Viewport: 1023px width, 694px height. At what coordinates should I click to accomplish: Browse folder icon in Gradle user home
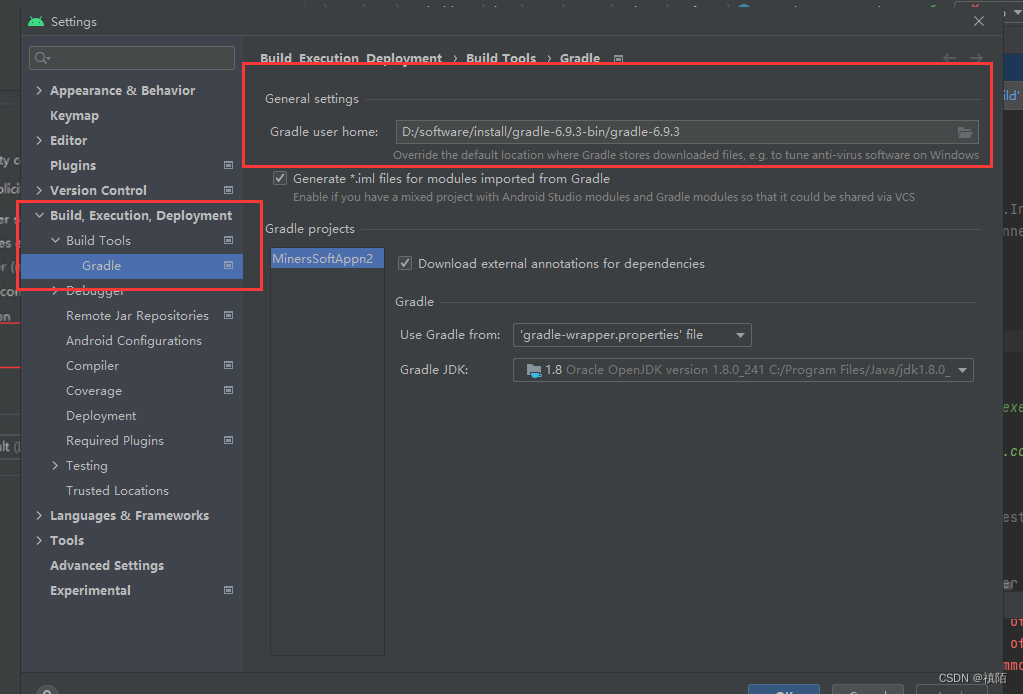[x=964, y=132]
